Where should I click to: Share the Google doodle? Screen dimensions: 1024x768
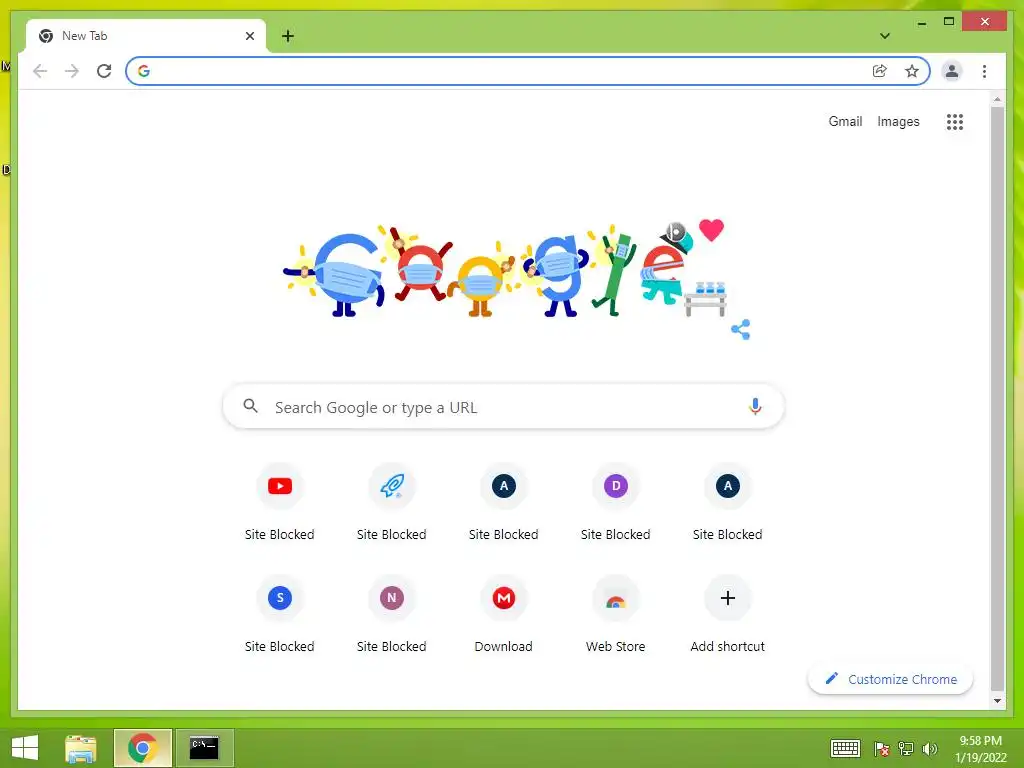coord(741,329)
